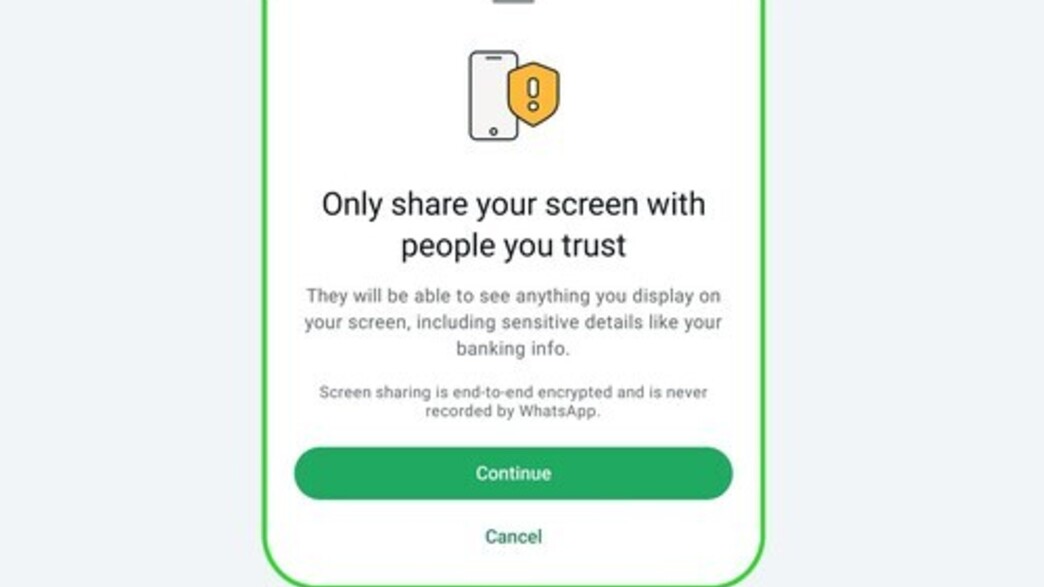This screenshot has height=587, width=1044.
Task: Click the word "WhatsApp" in the note
Action: pos(559,411)
